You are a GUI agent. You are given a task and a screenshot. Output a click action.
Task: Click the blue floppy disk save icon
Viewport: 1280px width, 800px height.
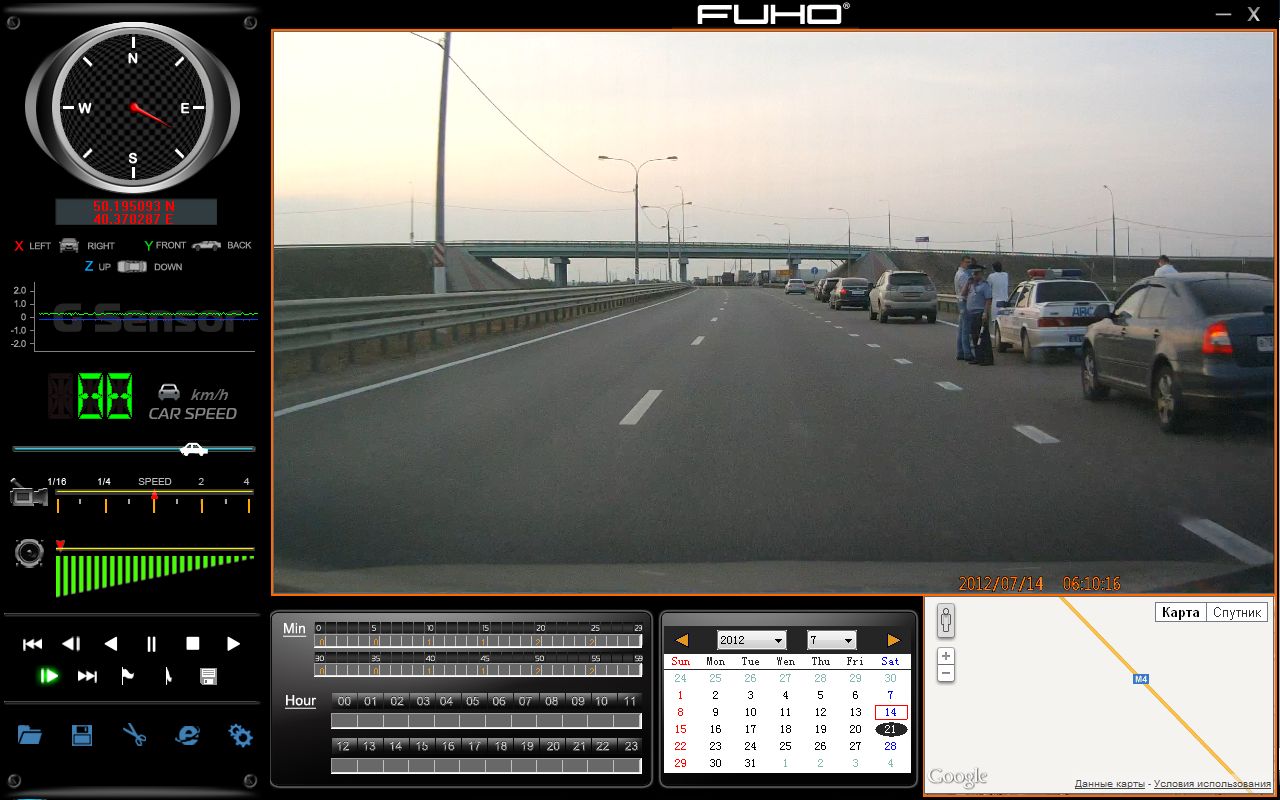[x=82, y=736]
